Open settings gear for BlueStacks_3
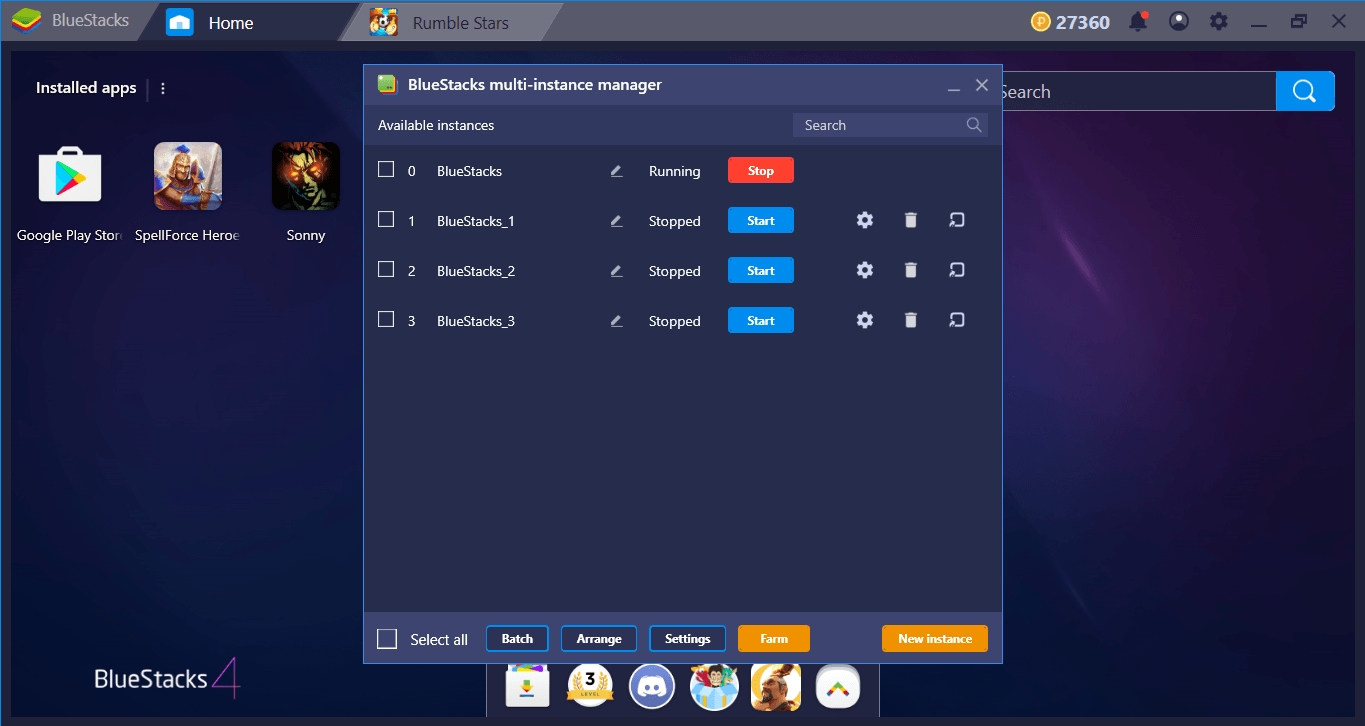The image size is (1365, 726). [865, 320]
